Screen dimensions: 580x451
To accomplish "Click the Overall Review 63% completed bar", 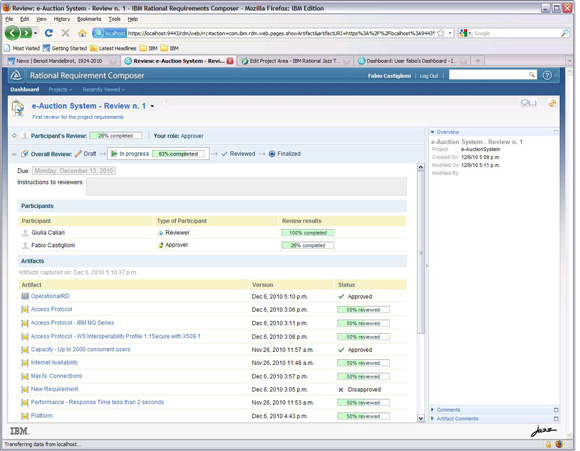I will [x=178, y=154].
